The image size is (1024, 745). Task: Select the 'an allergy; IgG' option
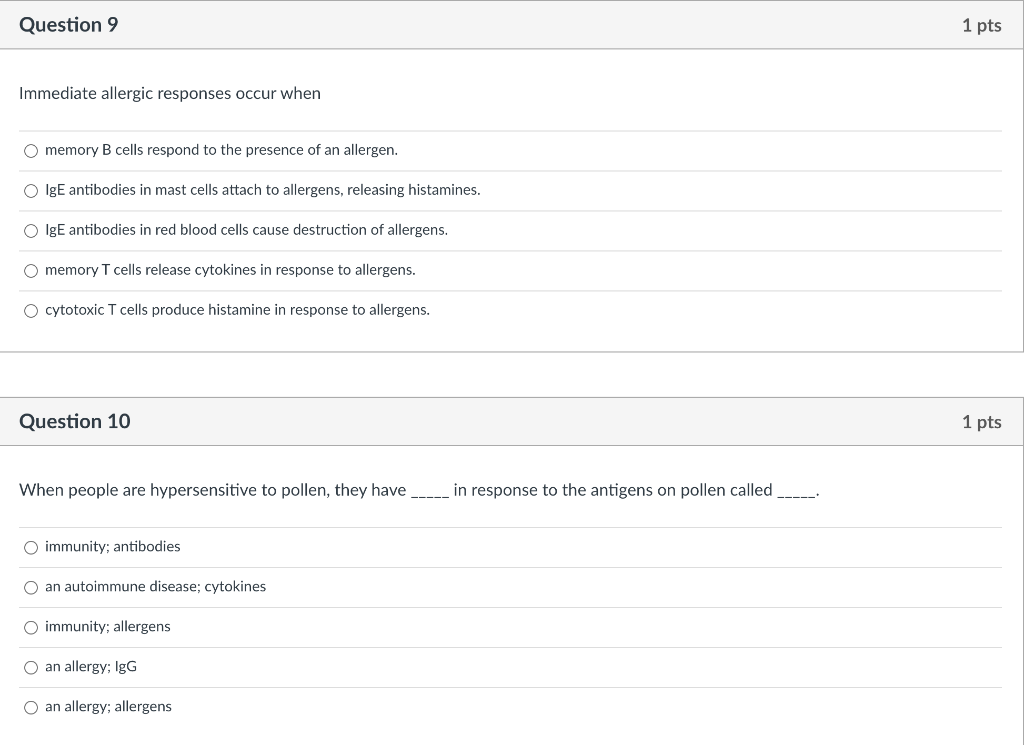(x=31, y=667)
